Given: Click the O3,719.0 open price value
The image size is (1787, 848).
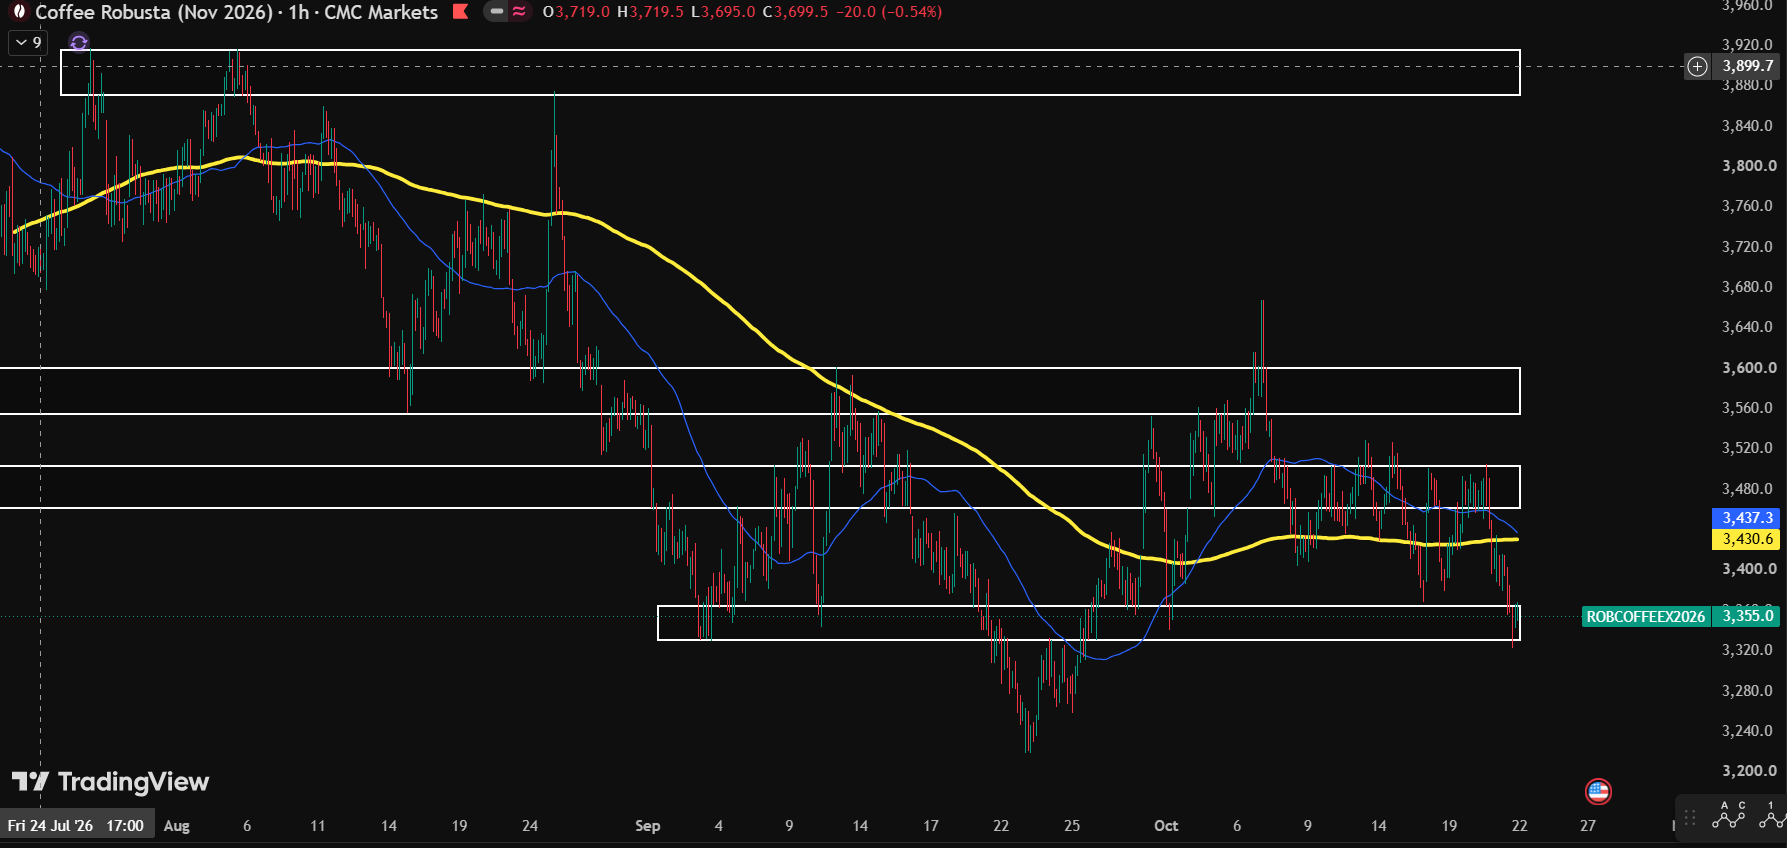Looking at the screenshot, I should coord(576,12).
